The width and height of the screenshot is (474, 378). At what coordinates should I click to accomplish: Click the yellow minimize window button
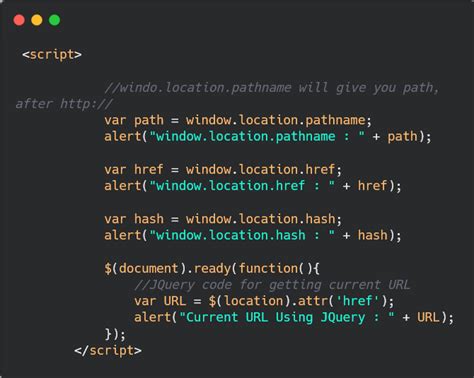point(37,20)
